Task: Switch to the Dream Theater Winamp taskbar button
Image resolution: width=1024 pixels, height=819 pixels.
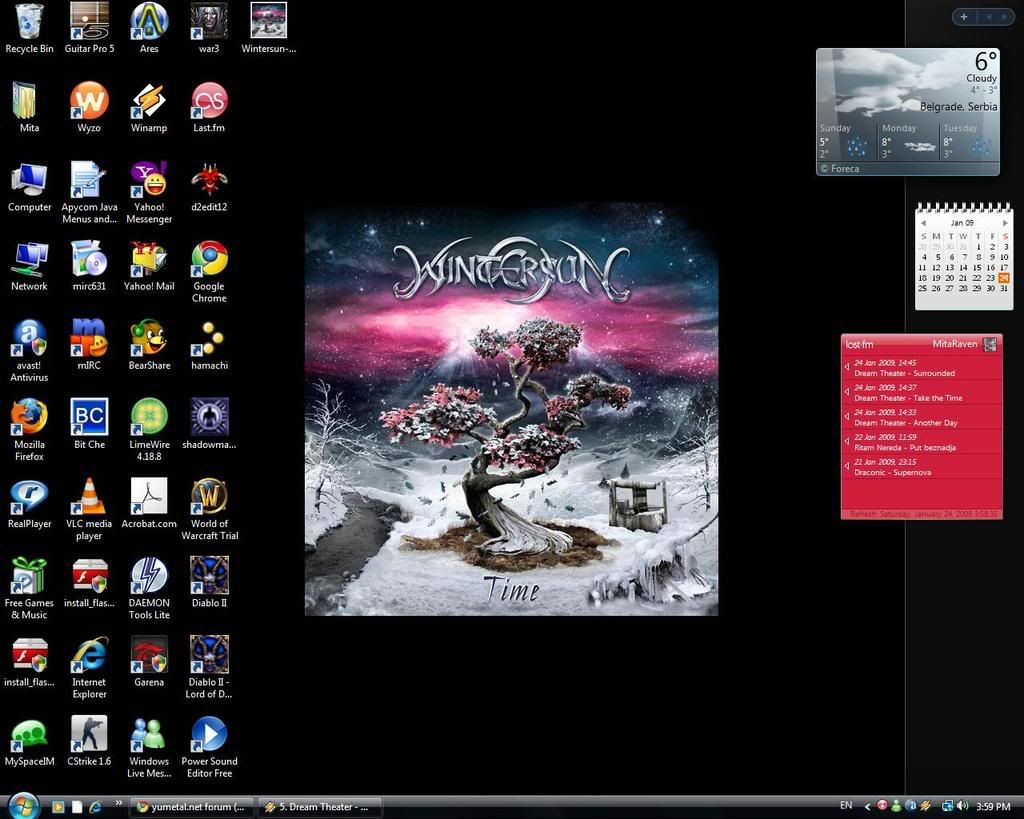Action: point(319,807)
